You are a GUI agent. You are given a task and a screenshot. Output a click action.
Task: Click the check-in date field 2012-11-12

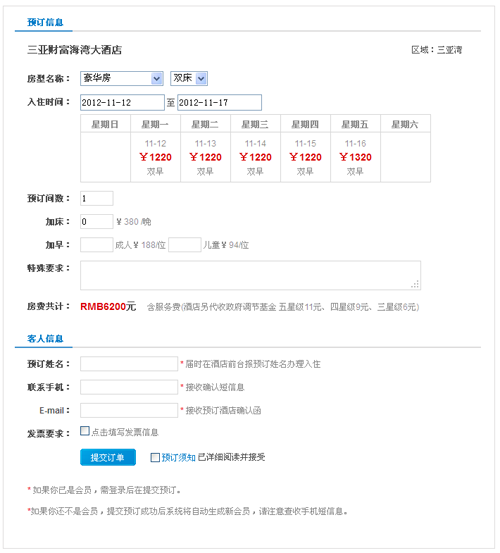[x=122, y=103]
